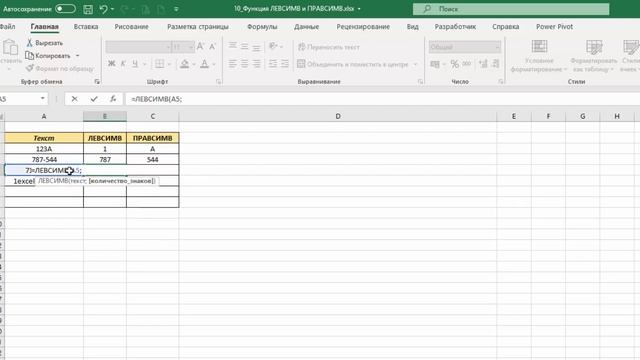Viewport: 640px width, 360px height.
Task: Open the font size dropdown
Action: [x=191, y=47]
